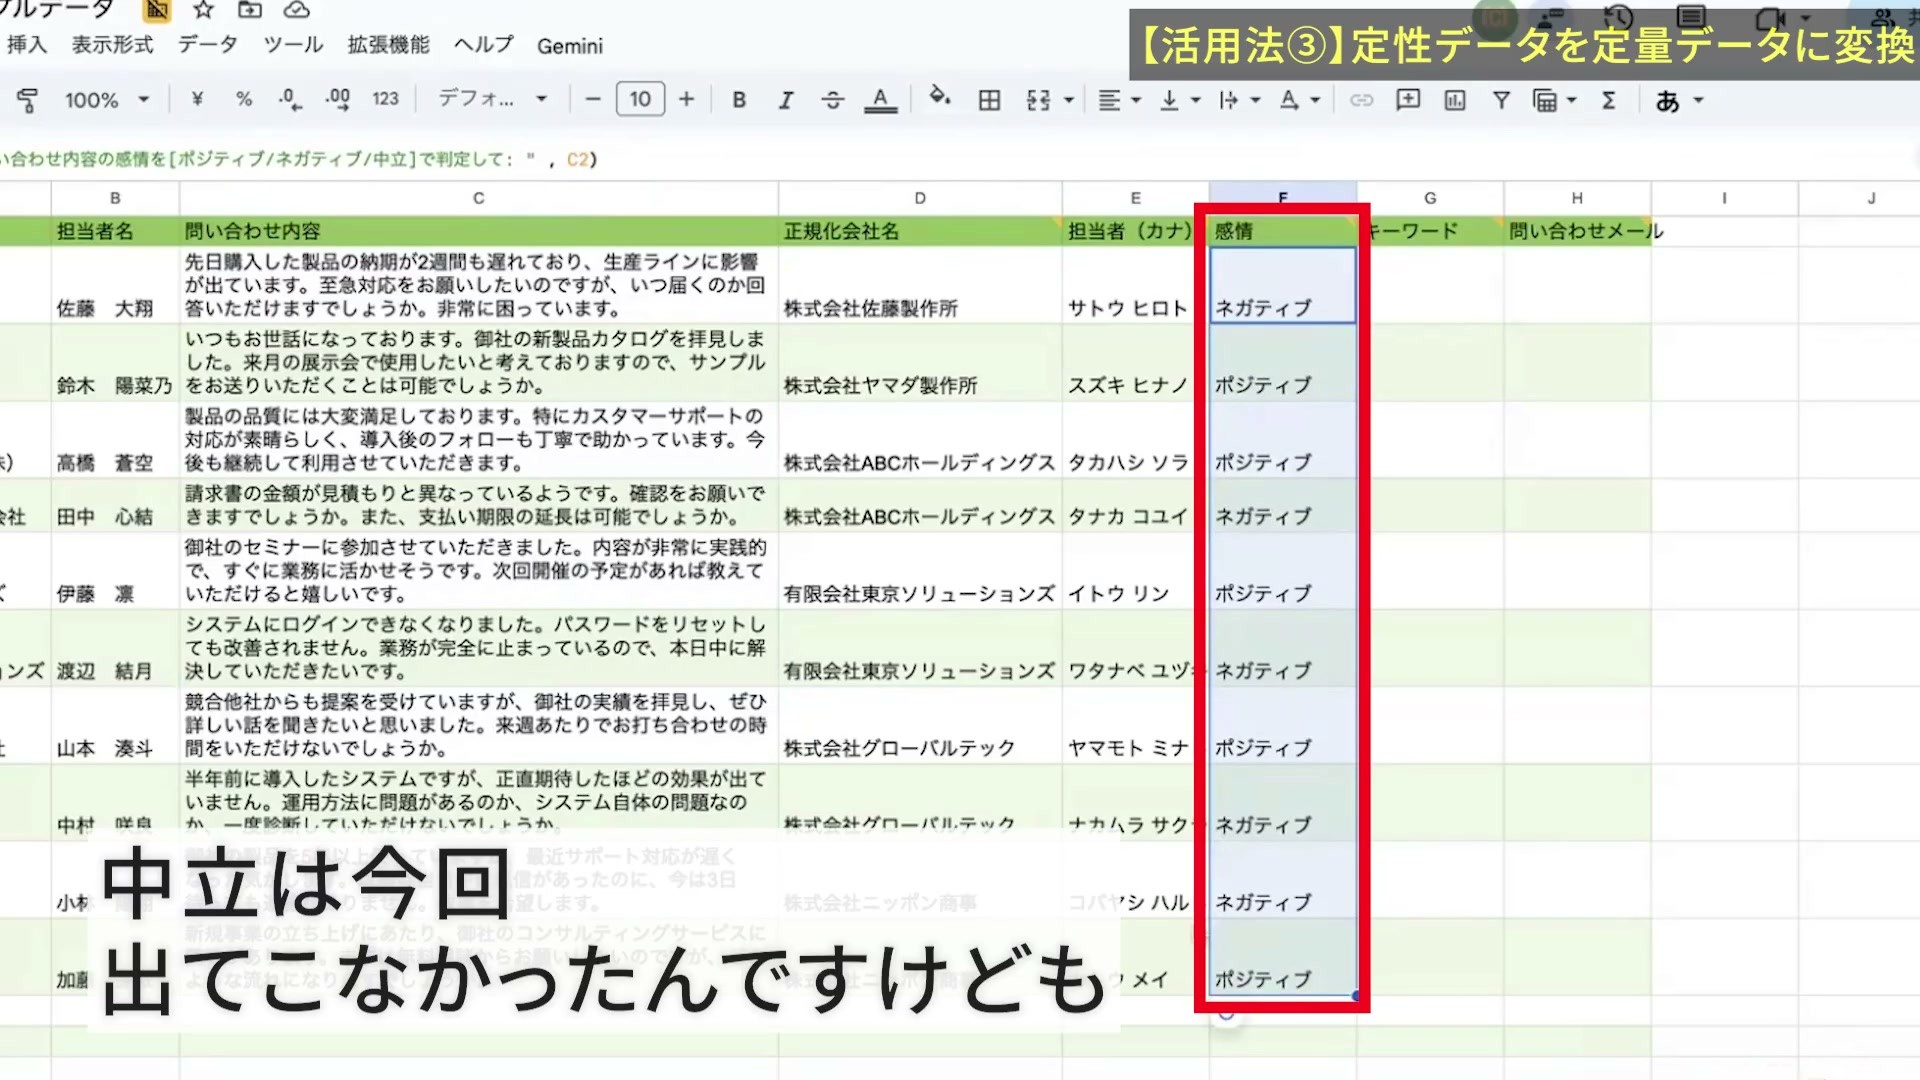Viewport: 1920px width, 1080px height.
Task: Click the move to folder icon
Action: click(250, 10)
